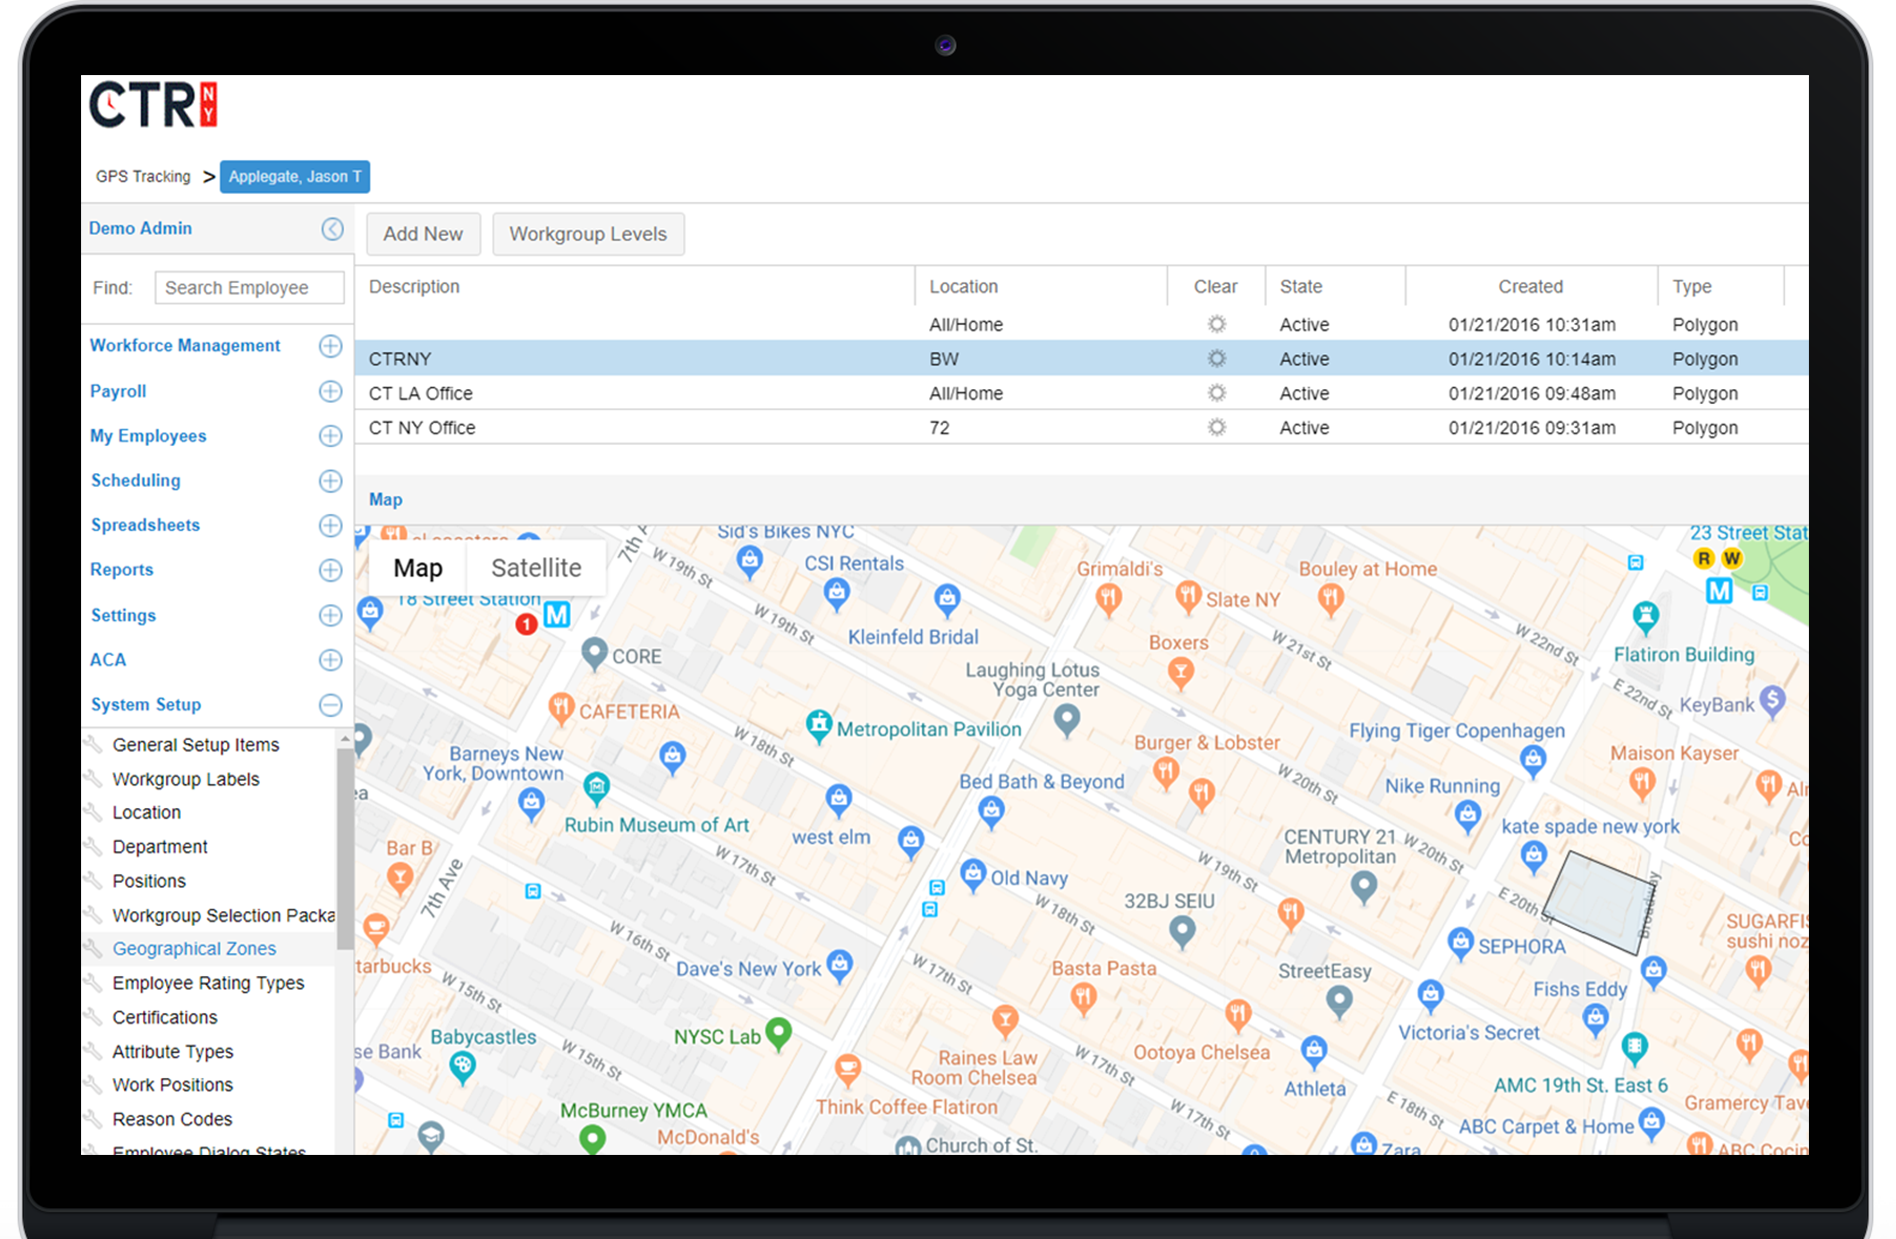Click the red alert badge near 18 Street Station
The height and width of the screenshot is (1239, 1896).
click(x=526, y=624)
